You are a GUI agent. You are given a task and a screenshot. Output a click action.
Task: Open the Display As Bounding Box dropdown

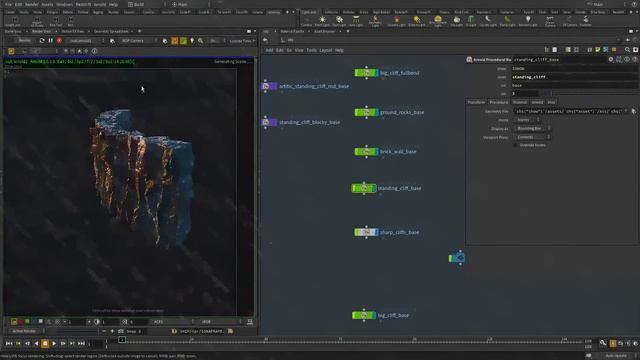532,128
